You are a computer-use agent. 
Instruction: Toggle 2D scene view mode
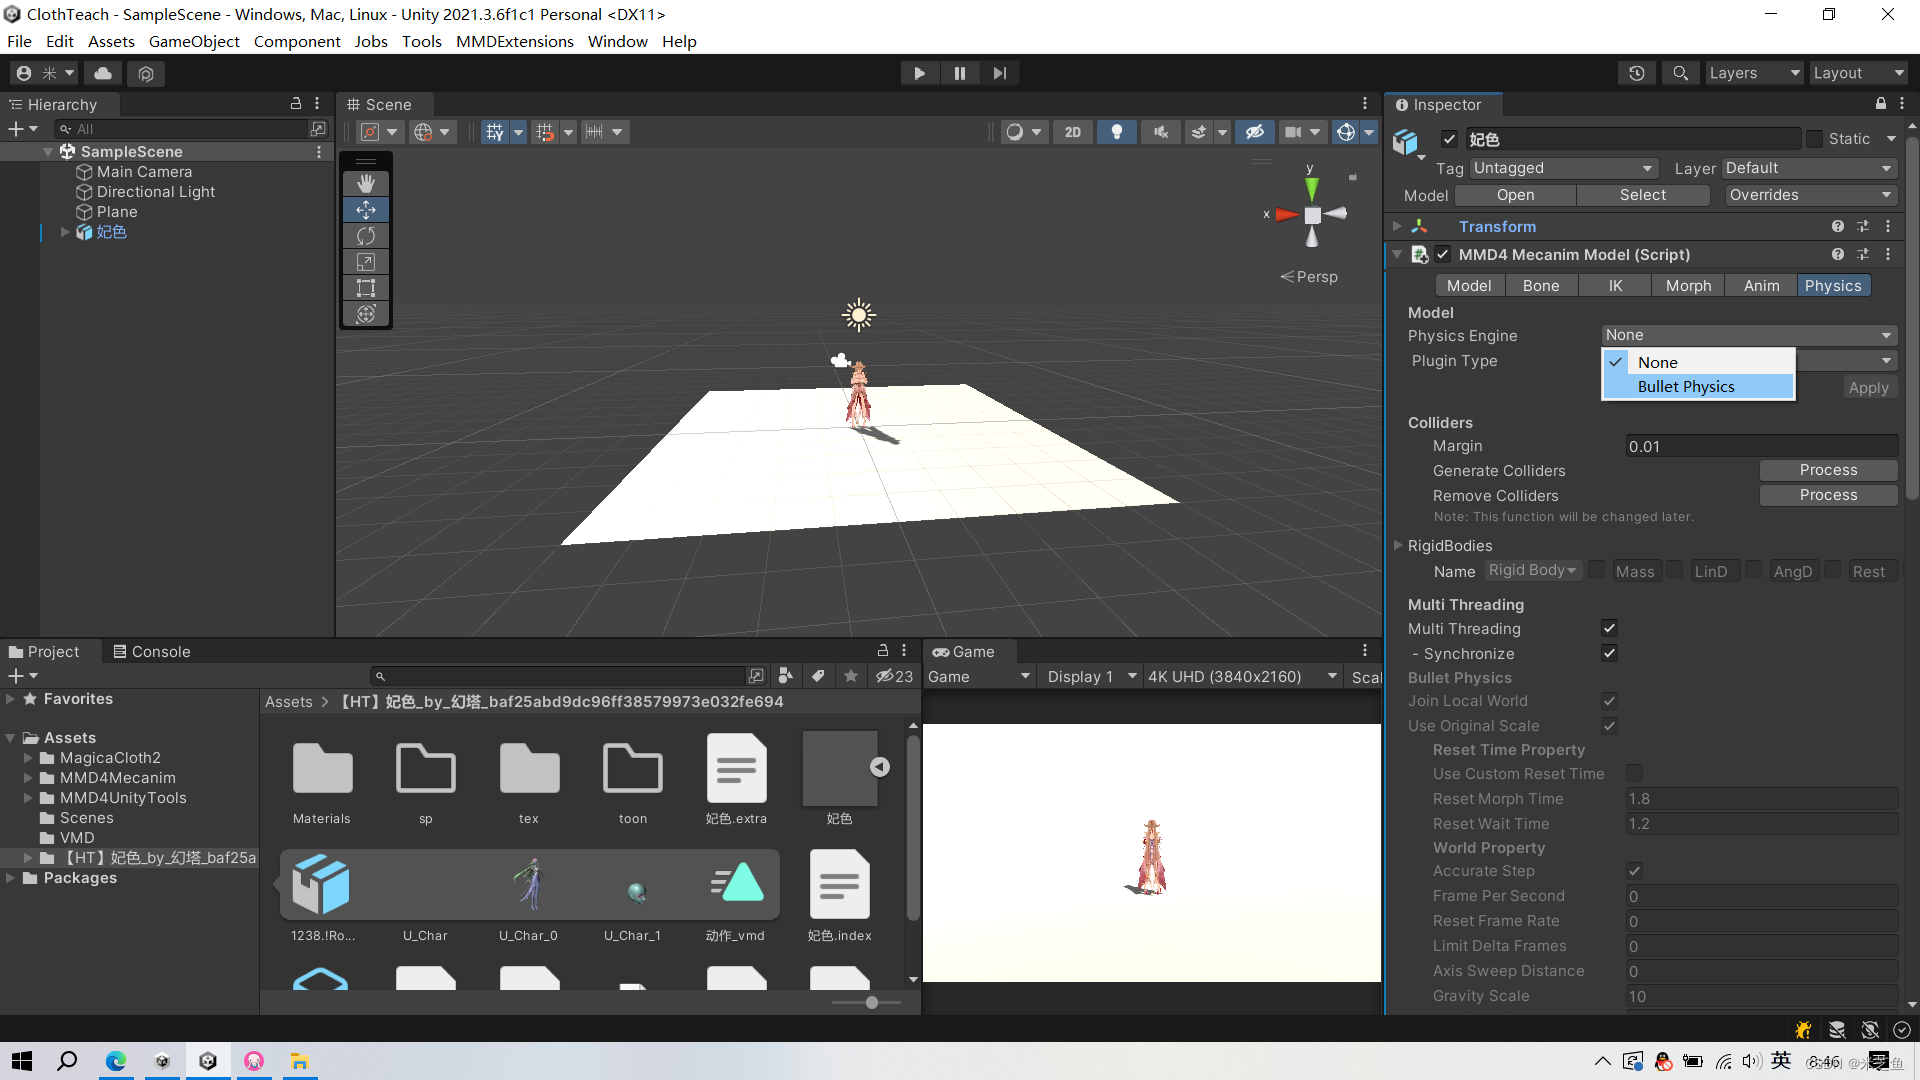coord(1072,132)
